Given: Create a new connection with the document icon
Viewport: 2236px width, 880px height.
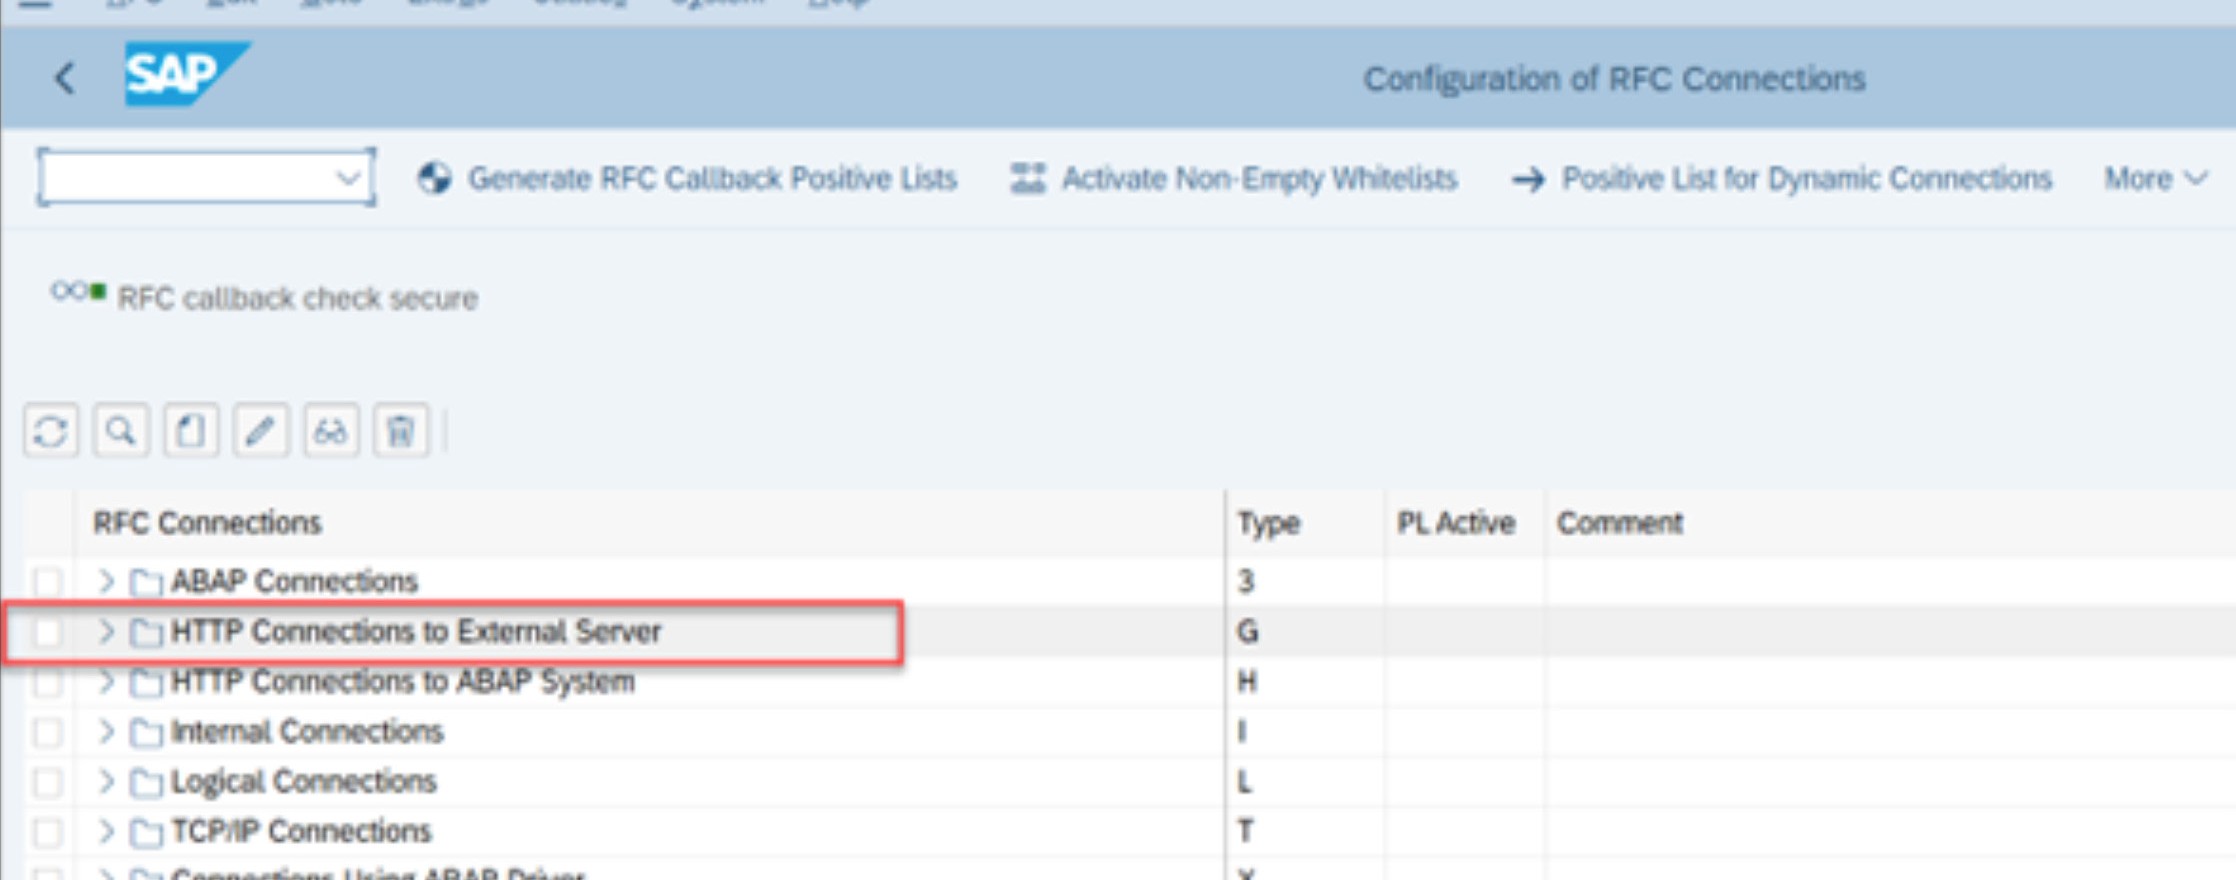Looking at the screenshot, I should tap(191, 431).
